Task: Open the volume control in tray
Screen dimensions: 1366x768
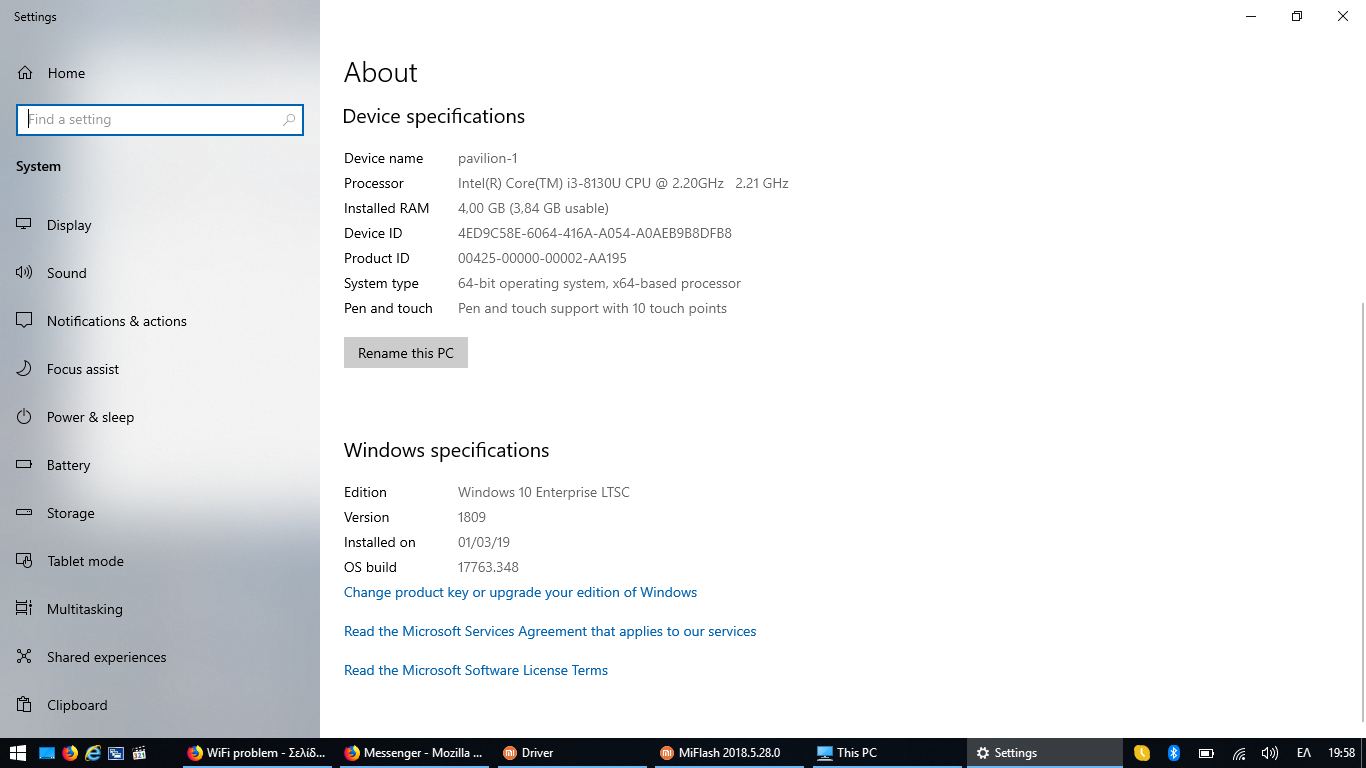Action: (1270, 753)
